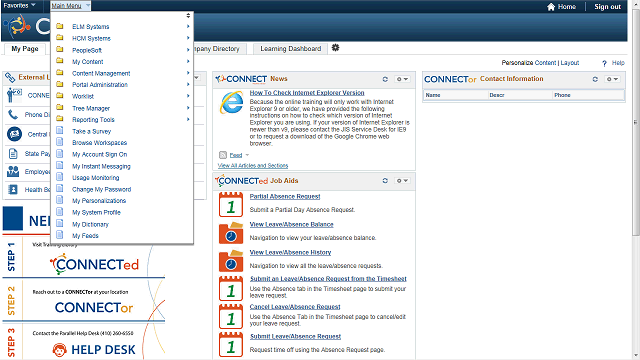Refresh the CONNECT News pagelet
Screen dimensions: 640x360
pyautogui.click(x=385, y=79)
